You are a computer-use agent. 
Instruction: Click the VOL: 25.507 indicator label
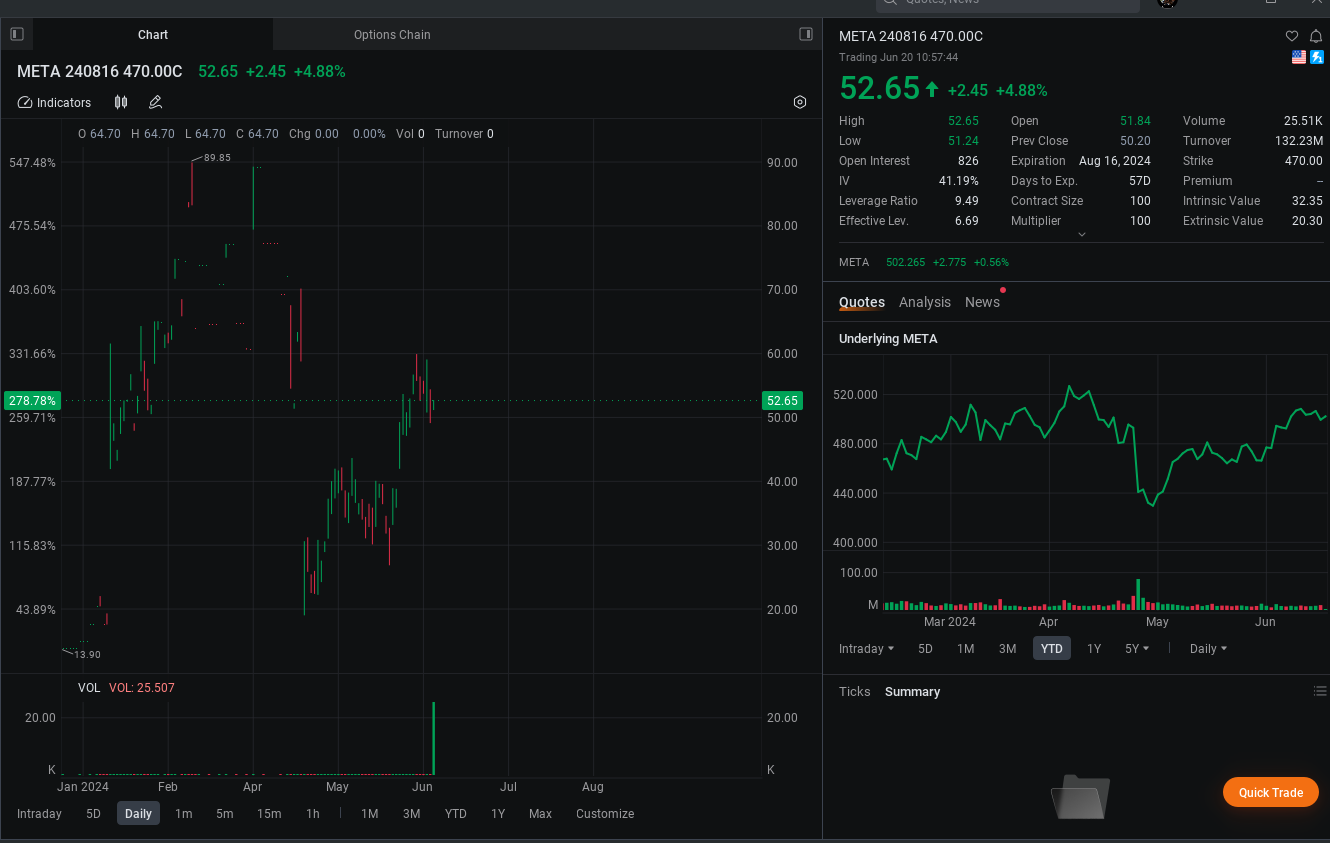pyautogui.click(x=142, y=687)
